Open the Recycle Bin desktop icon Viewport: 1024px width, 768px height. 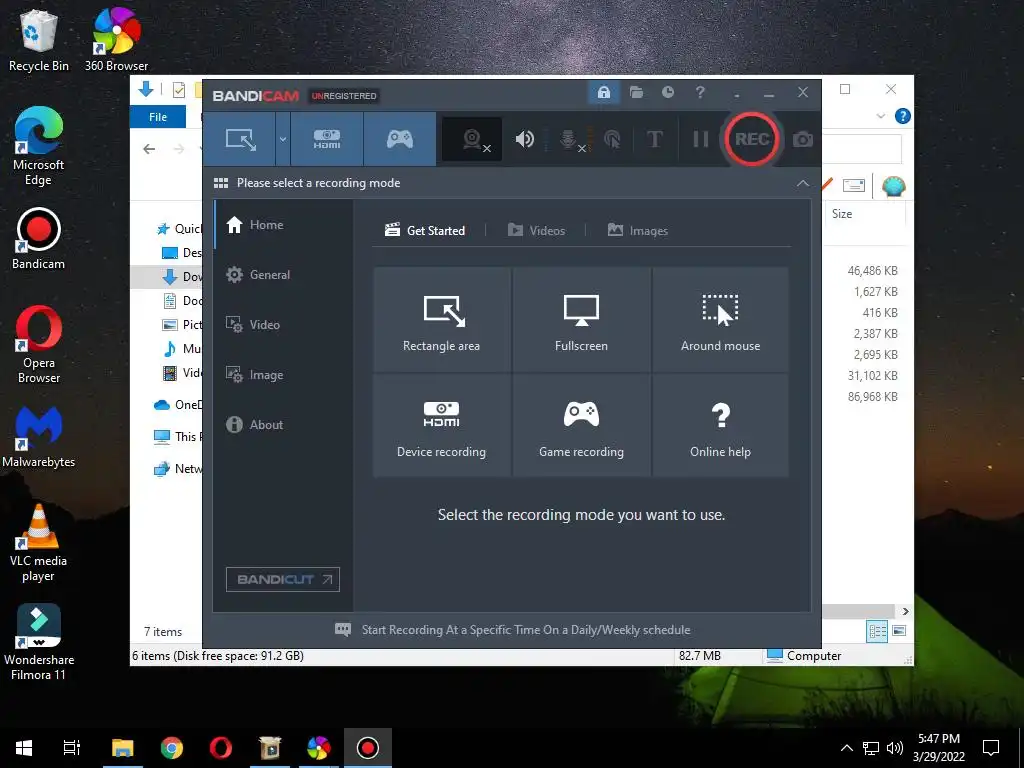pos(39,40)
